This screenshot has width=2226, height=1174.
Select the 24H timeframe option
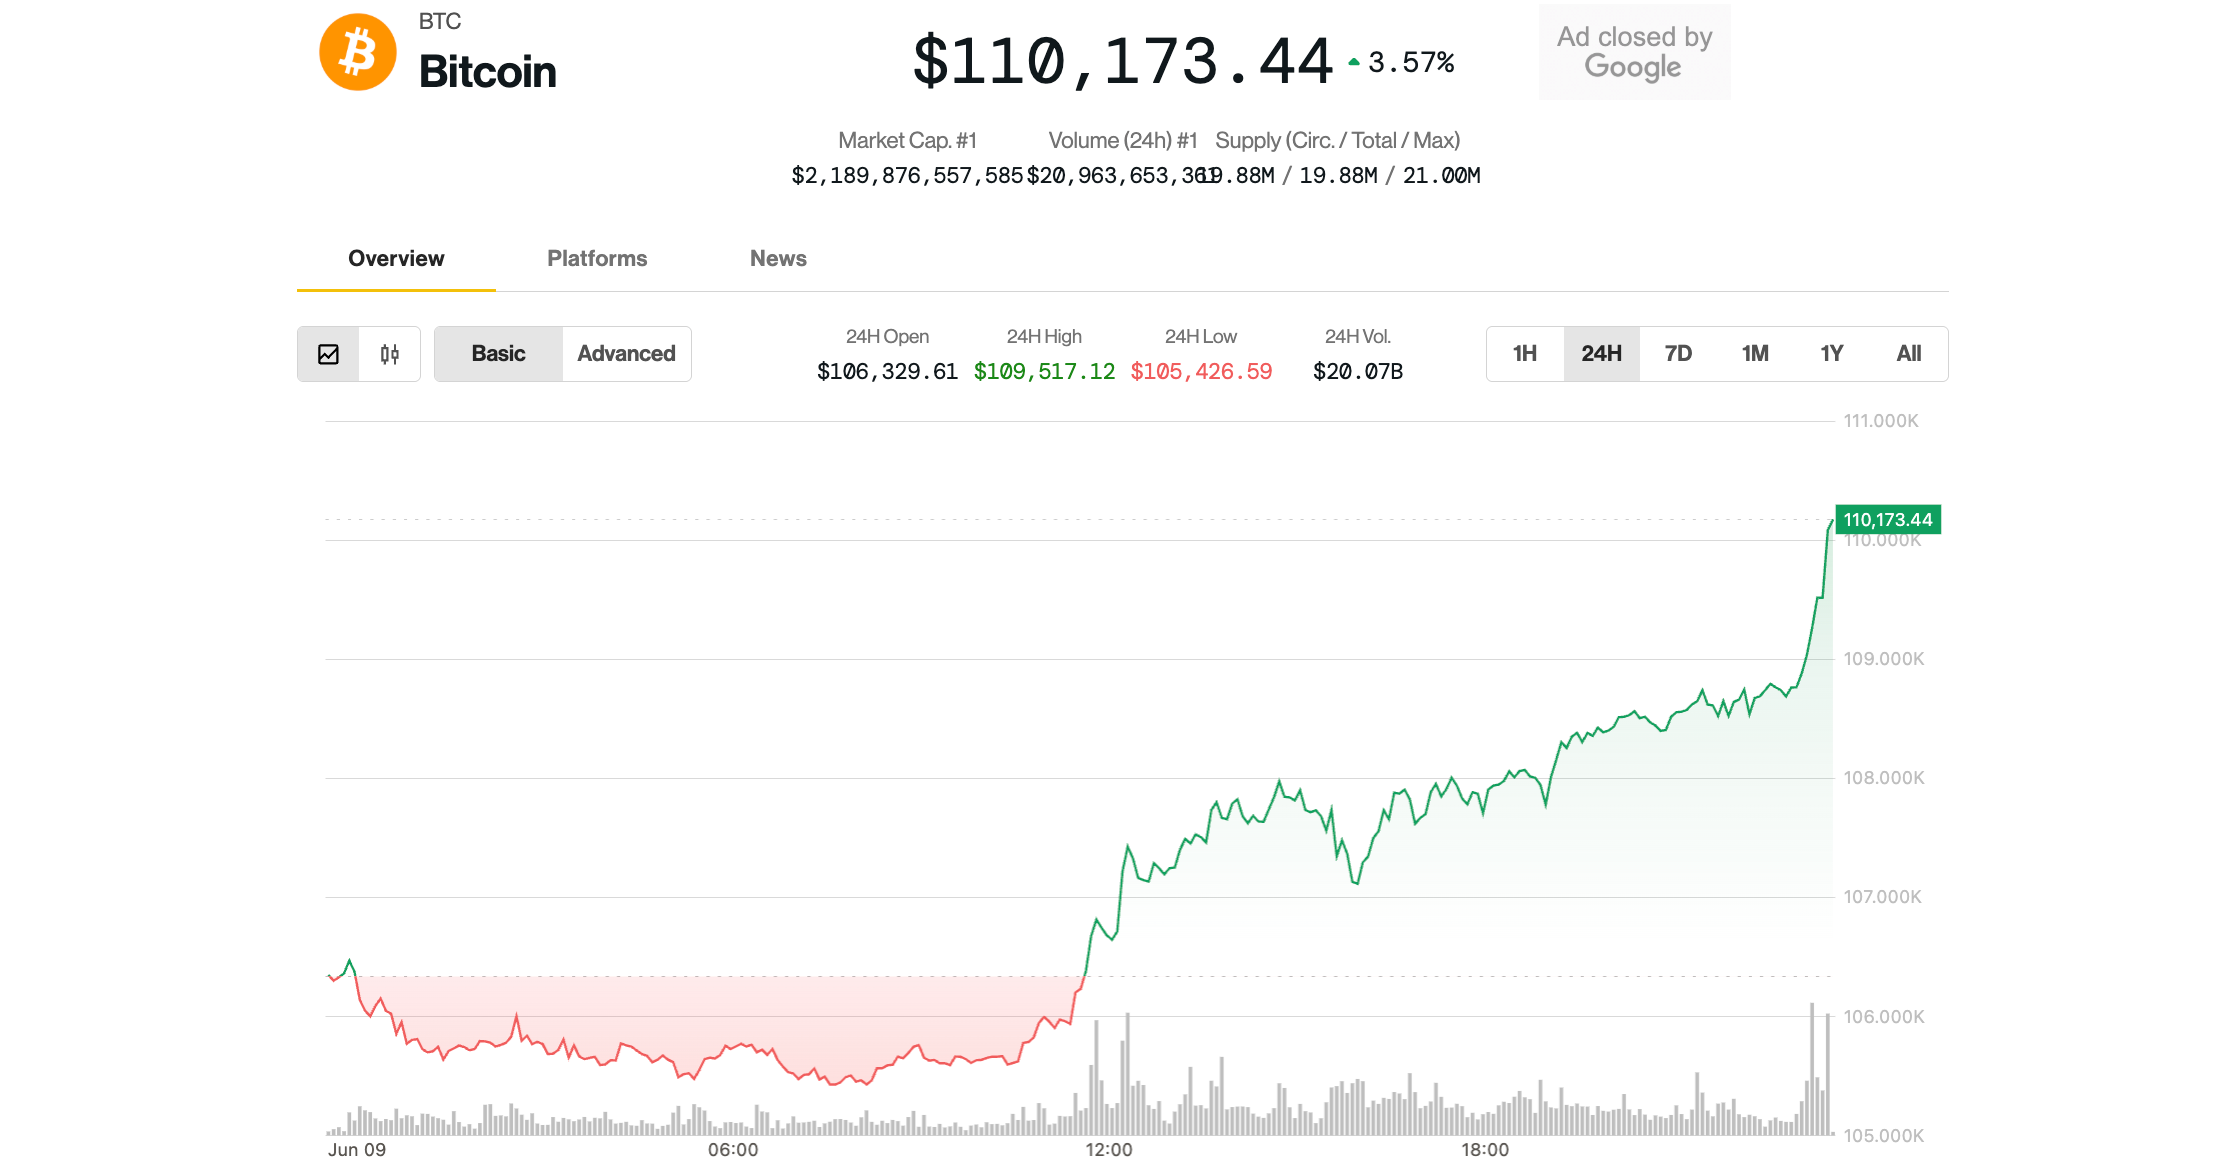coord(1601,353)
